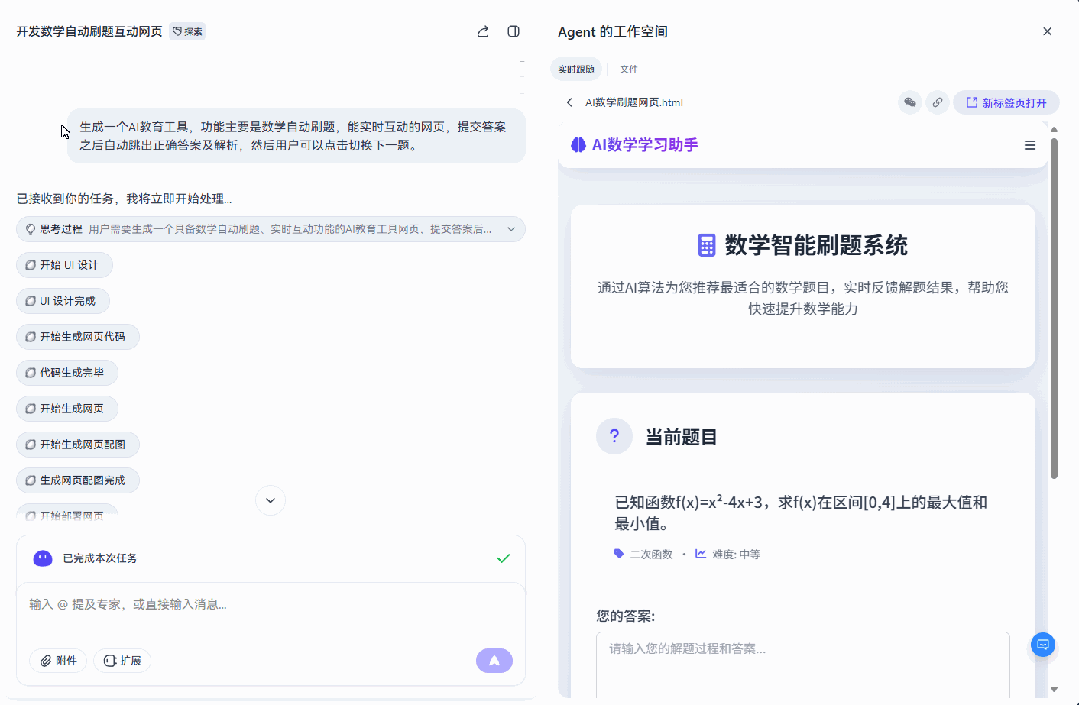Open the floating blue chat bubble icon
Viewport: 1079px width, 705px height.
click(1042, 645)
